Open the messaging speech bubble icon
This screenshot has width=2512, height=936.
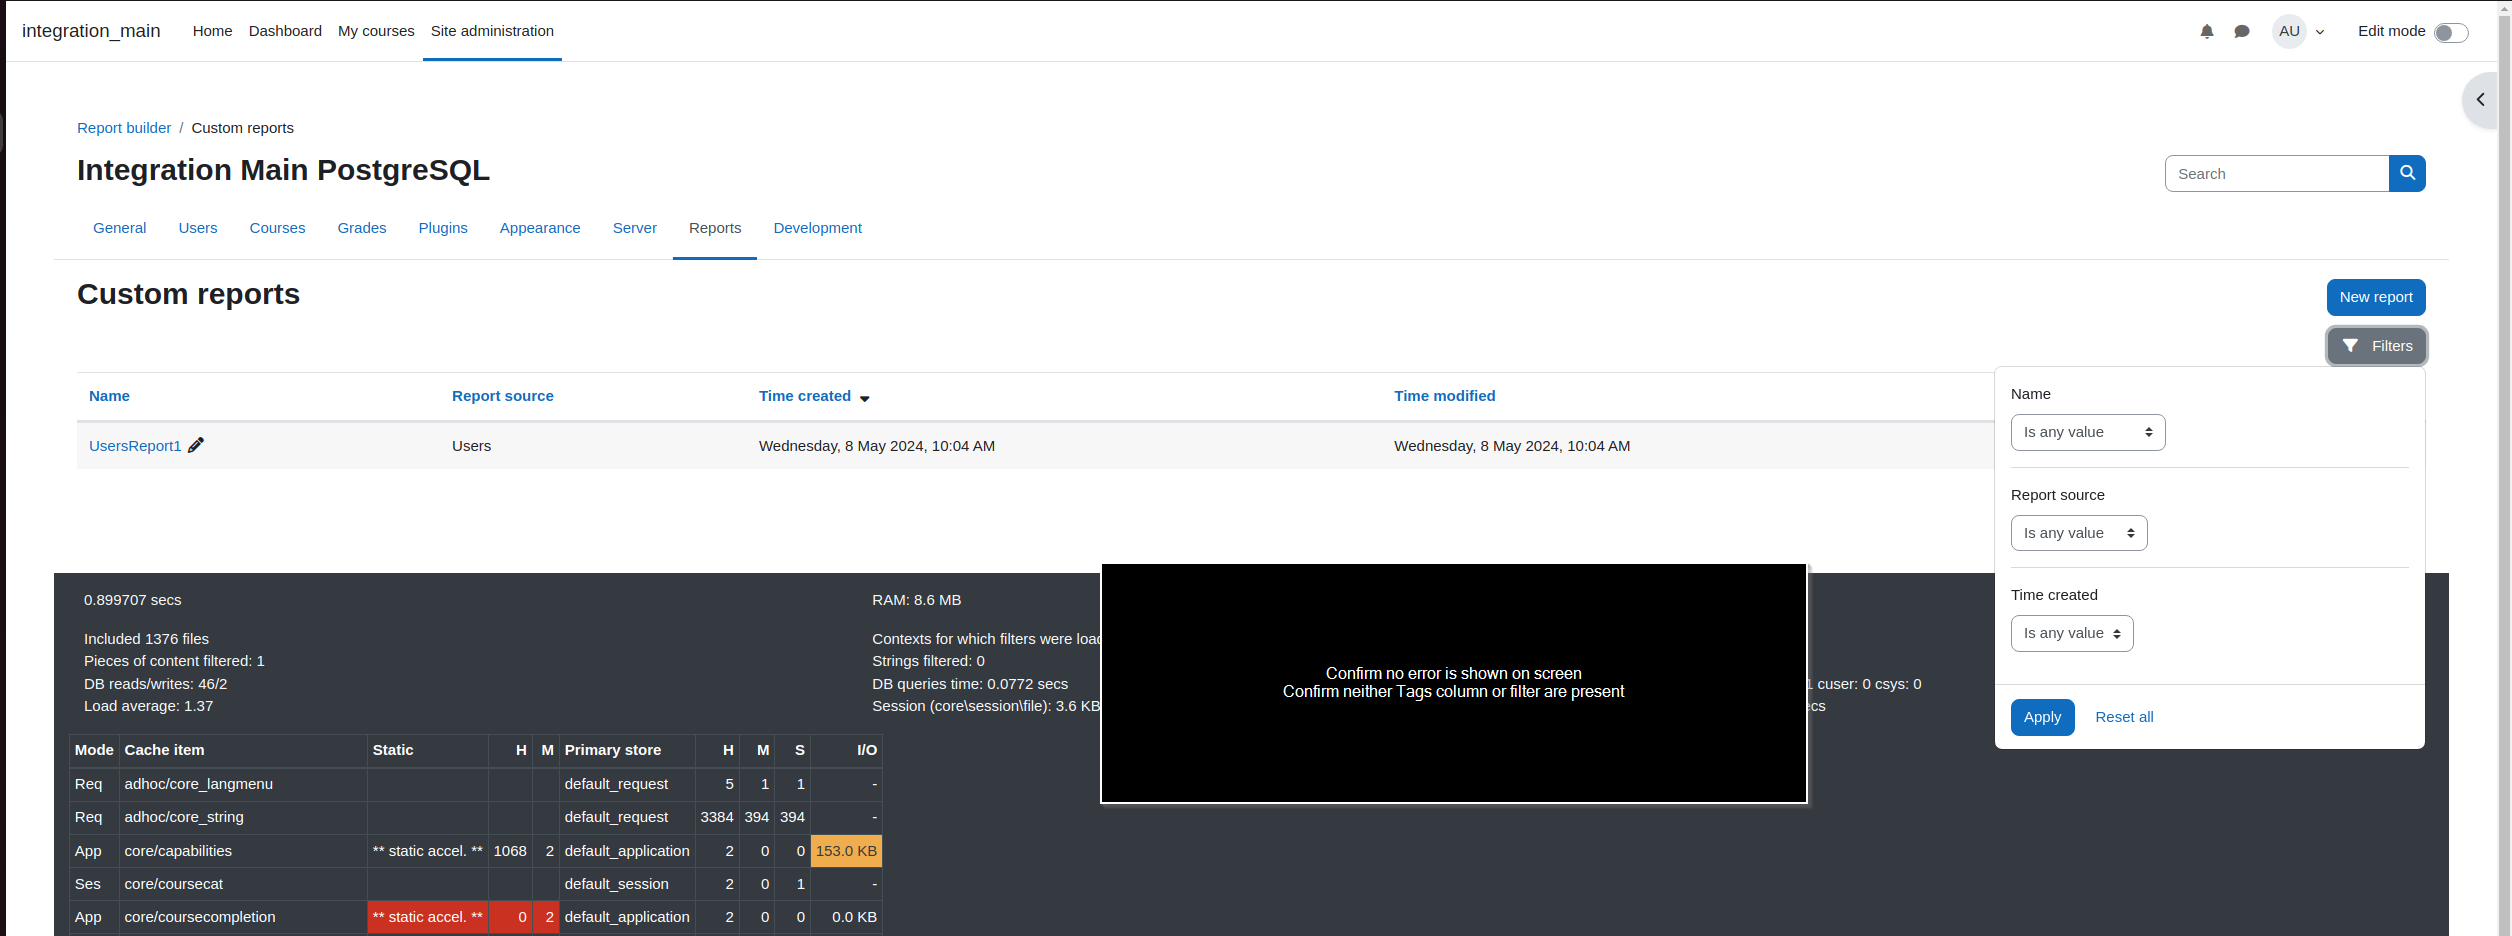tap(2242, 32)
